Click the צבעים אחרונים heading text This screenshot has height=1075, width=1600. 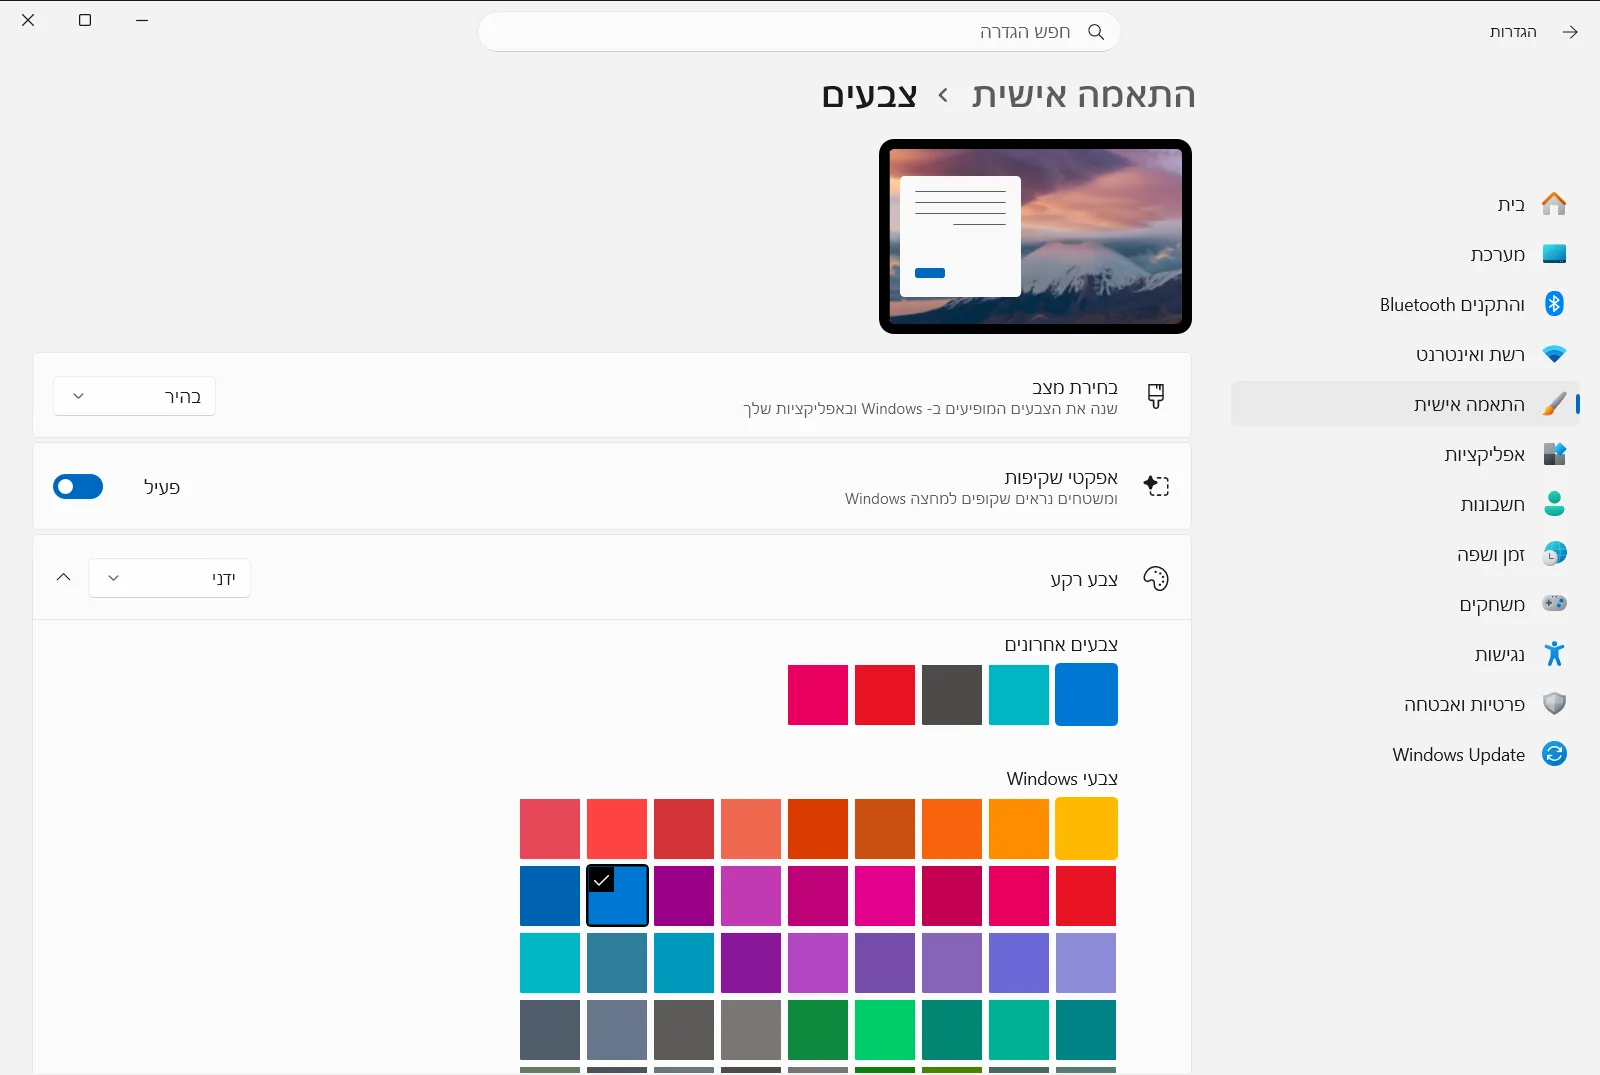[x=1061, y=645]
